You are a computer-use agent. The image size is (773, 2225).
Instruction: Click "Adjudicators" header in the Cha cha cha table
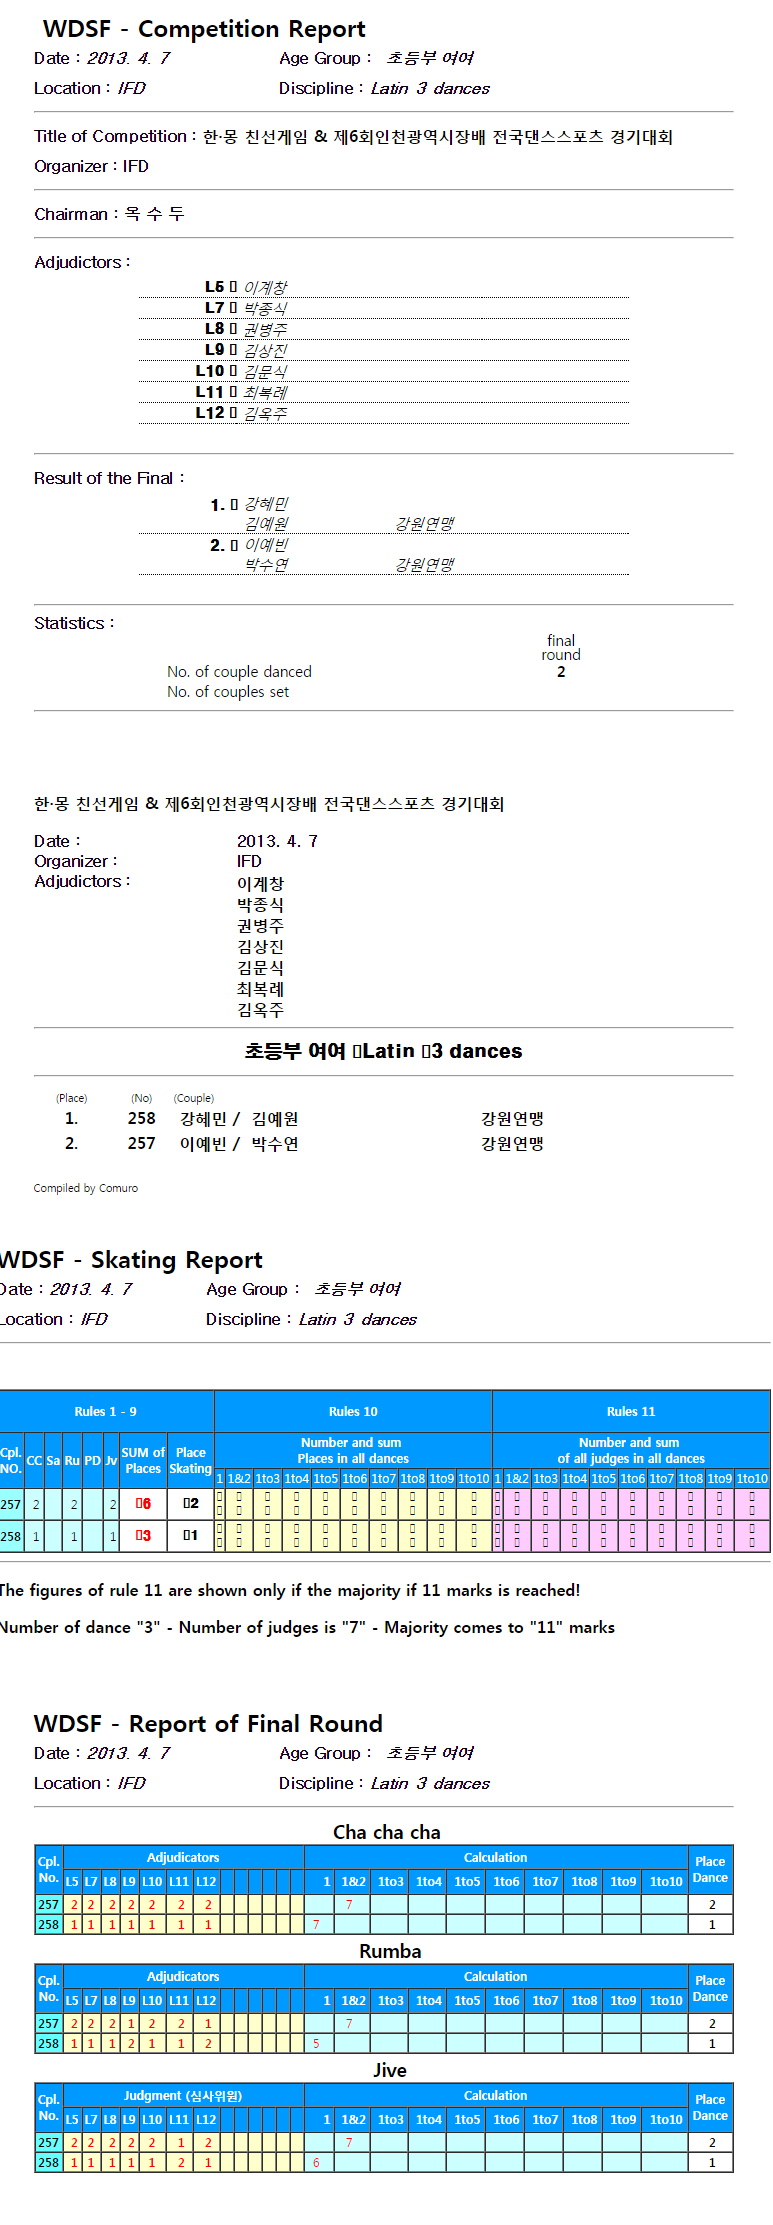click(x=183, y=1858)
